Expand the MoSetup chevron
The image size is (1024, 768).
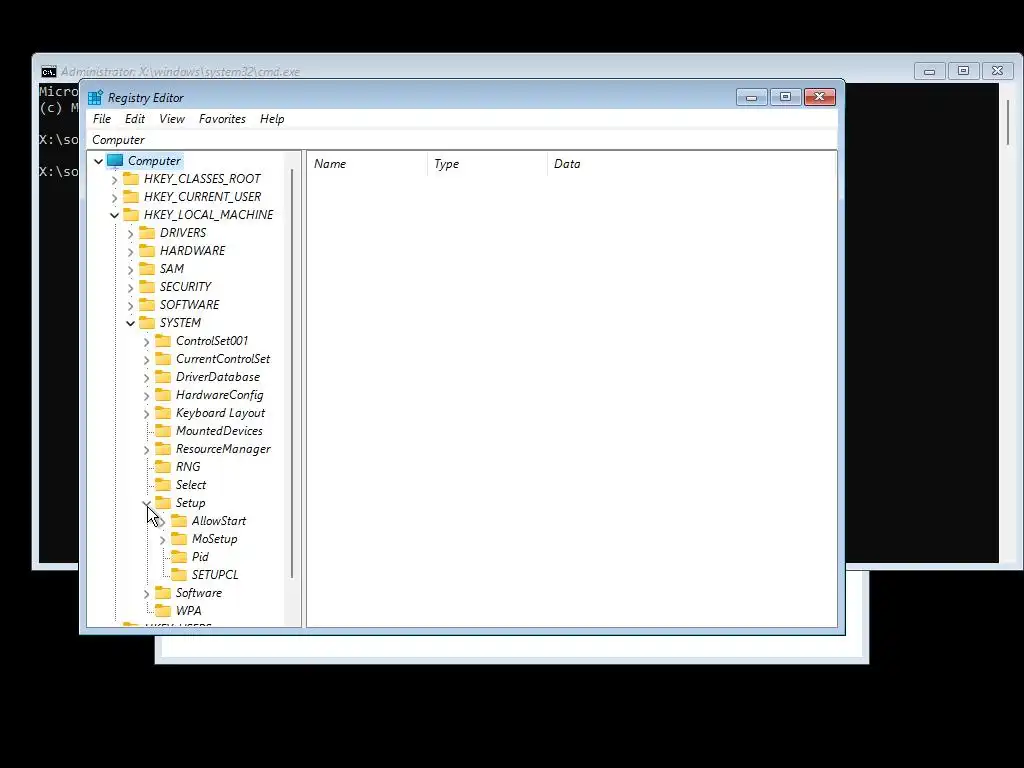click(x=162, y=539)
